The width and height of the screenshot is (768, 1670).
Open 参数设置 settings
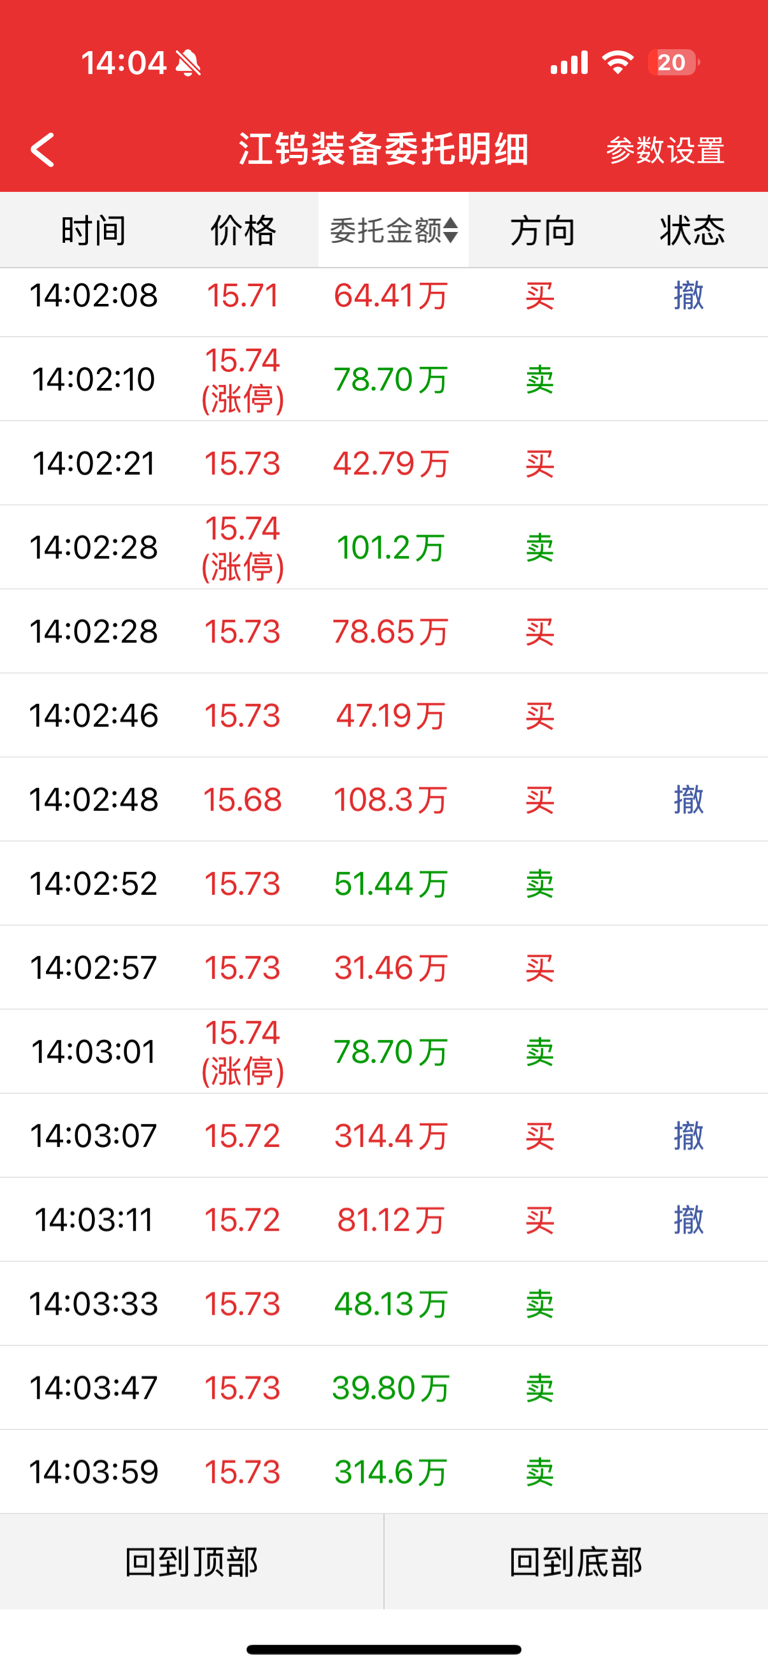[x=665, y=150]
